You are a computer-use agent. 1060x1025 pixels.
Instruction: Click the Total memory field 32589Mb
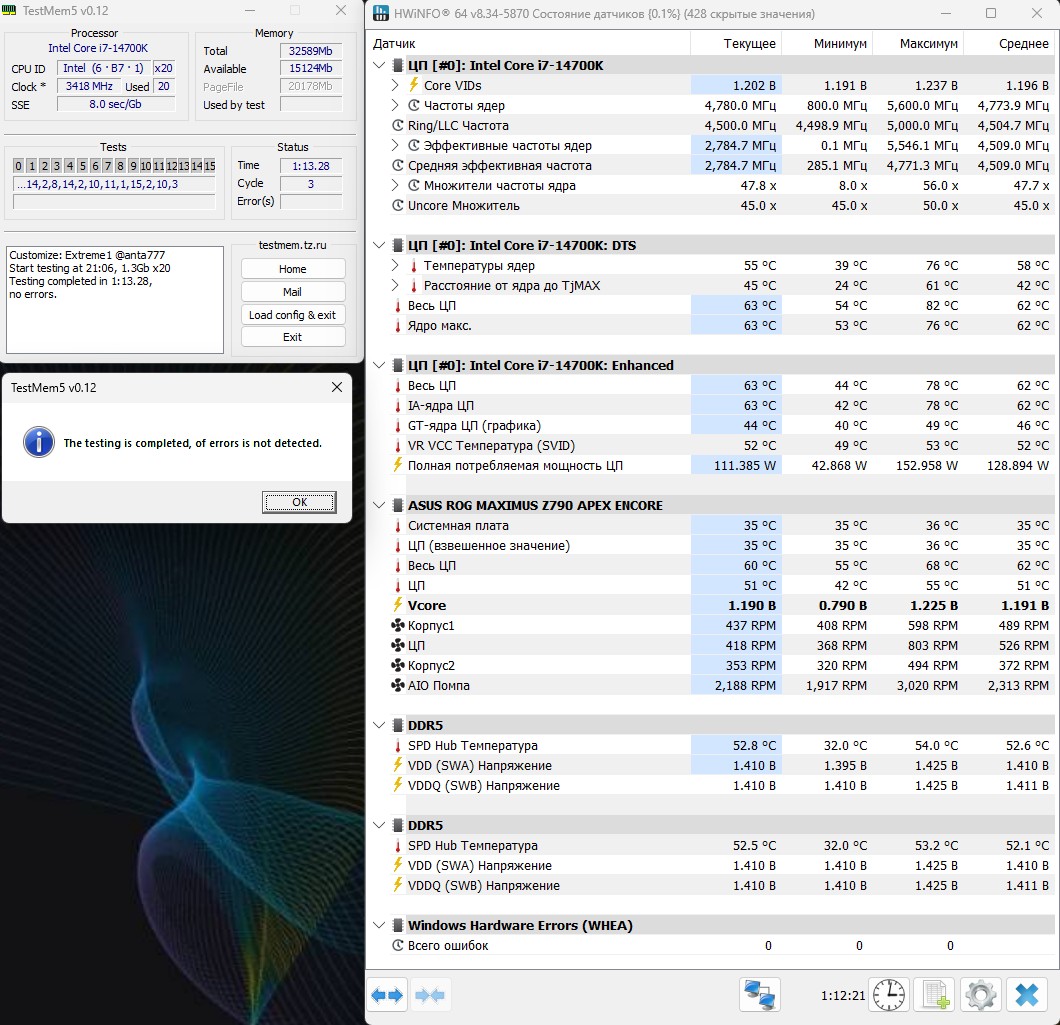point(311,51)
